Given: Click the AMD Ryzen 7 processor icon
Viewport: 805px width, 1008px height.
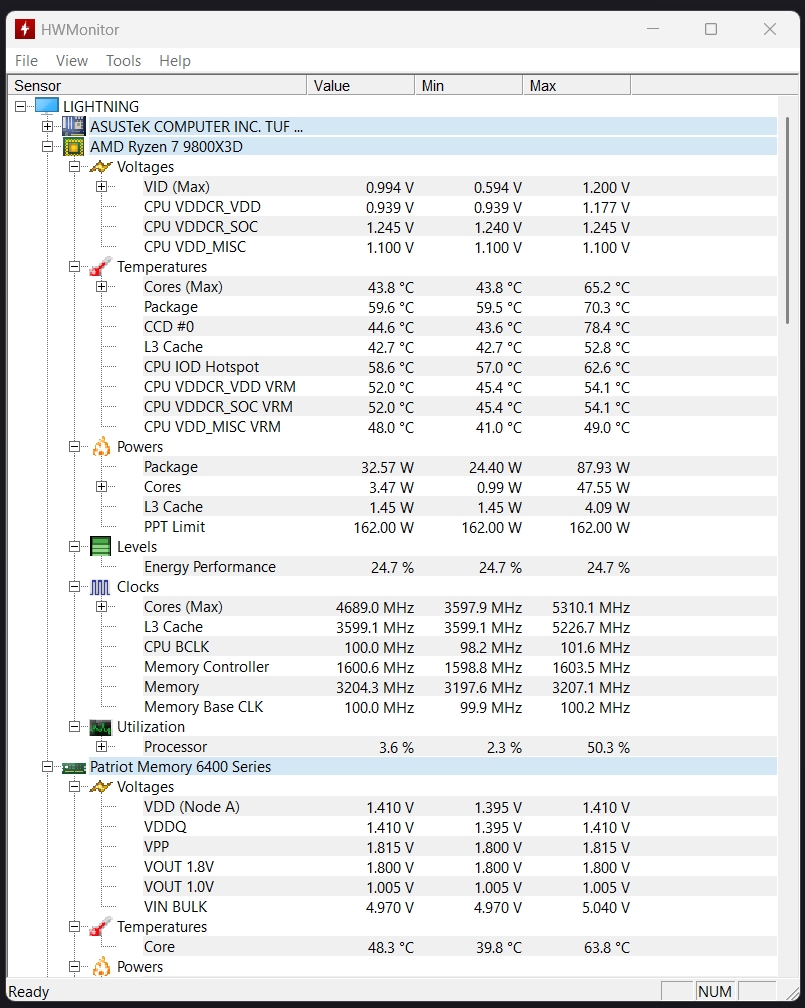Looking at the screenshot, I should [x=74, y=147].
